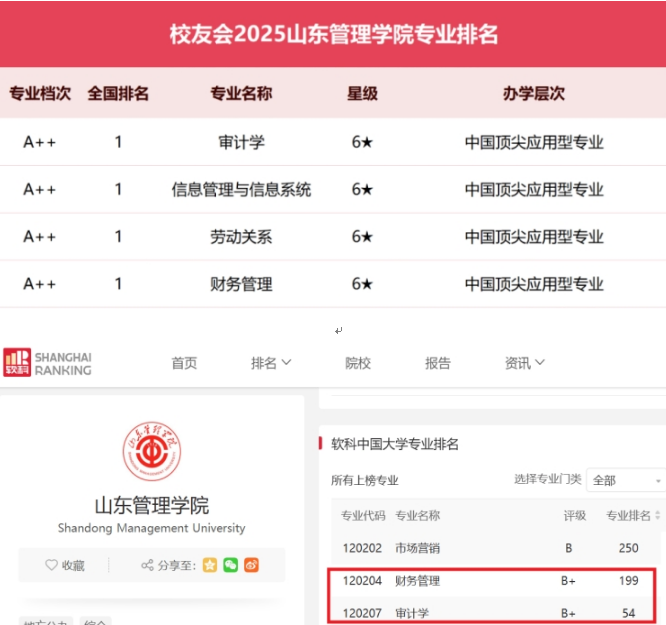Share via the red Weibo icon

click(251, 565)
